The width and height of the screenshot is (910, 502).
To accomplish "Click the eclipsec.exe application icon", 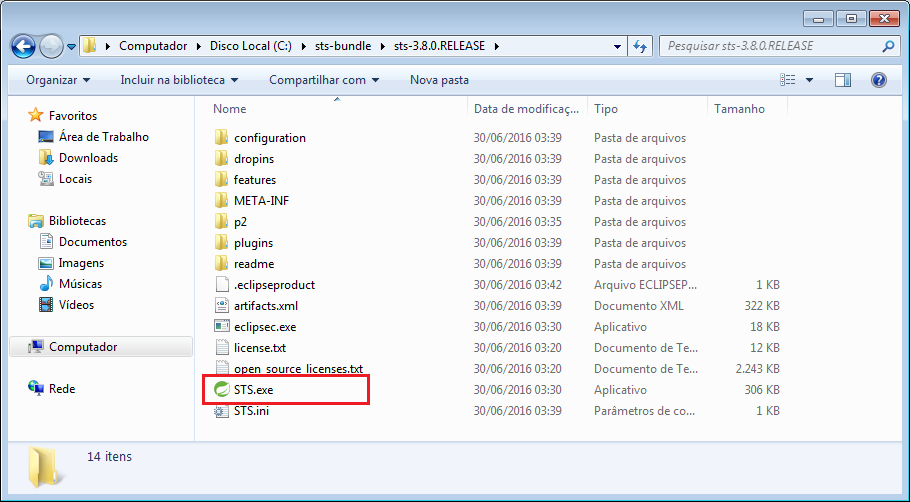I will tap(221, 326).
